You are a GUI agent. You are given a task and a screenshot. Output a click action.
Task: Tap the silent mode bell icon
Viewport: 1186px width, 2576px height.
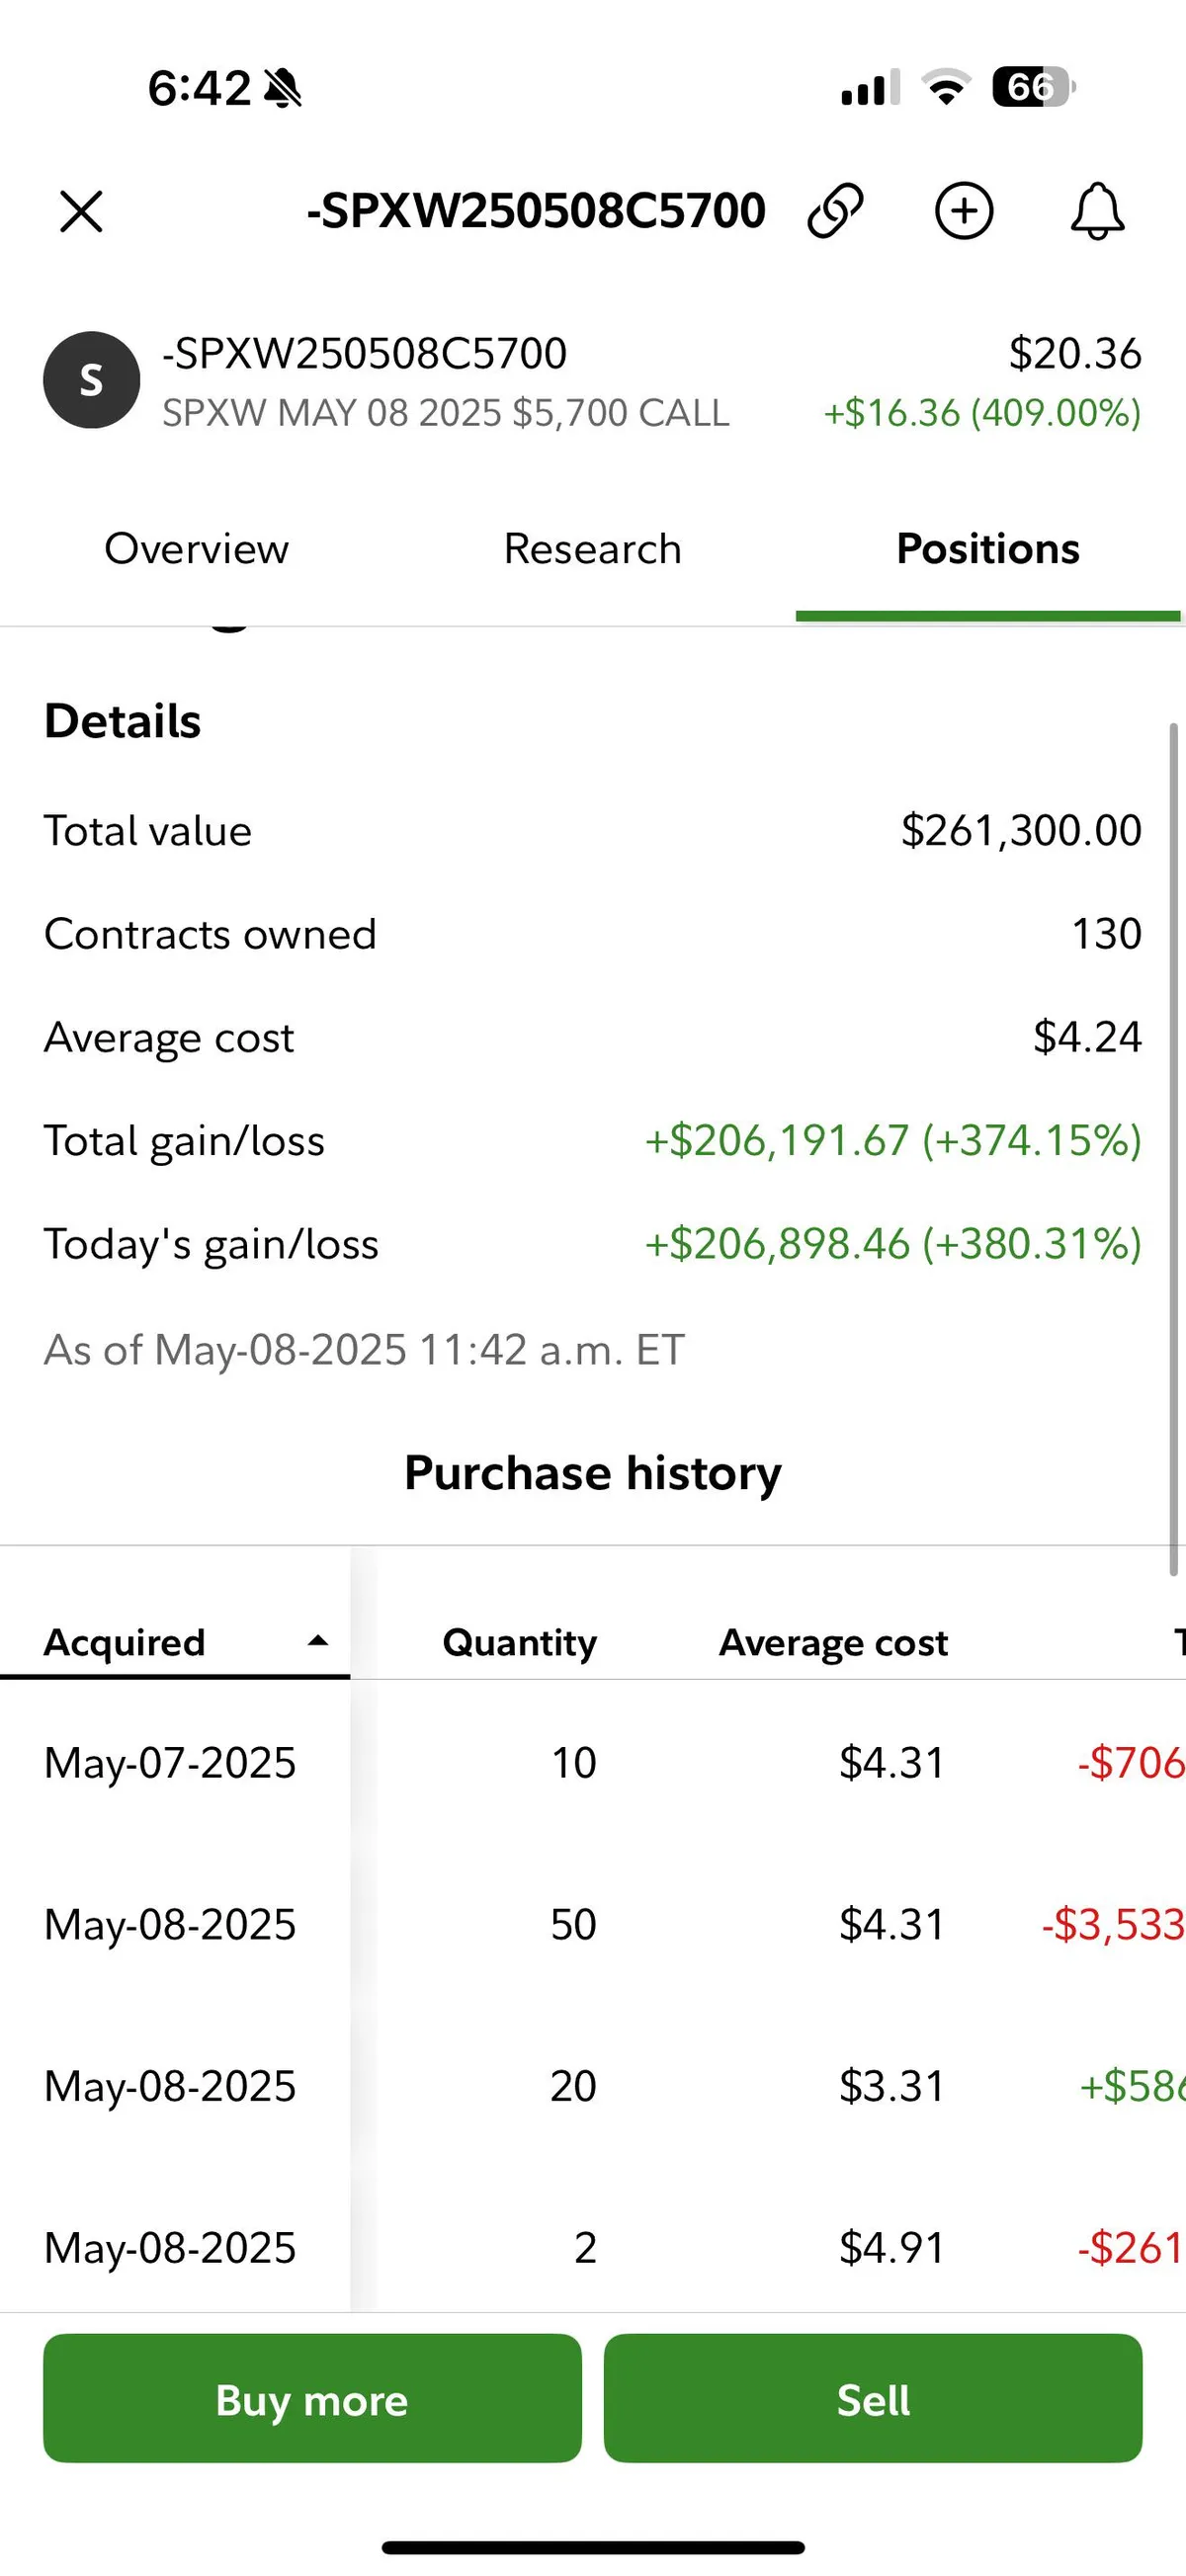(x=283, y=88)
